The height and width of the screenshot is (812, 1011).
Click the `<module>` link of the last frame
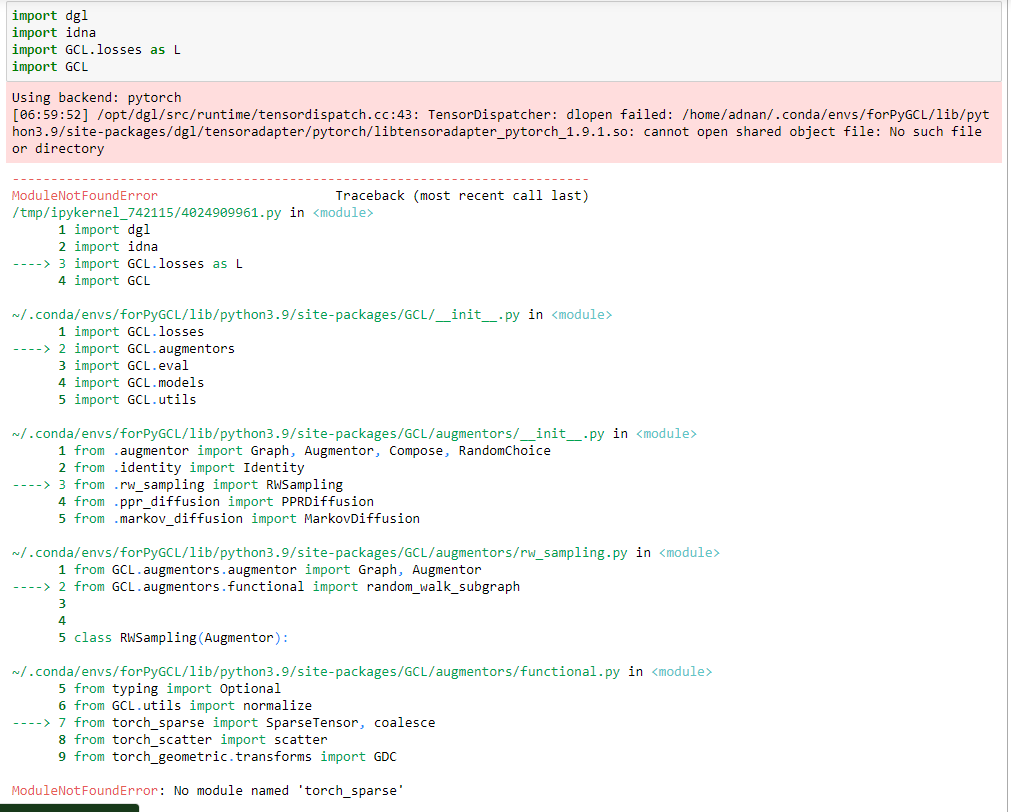pyautogui.click(x=681, y=671)
